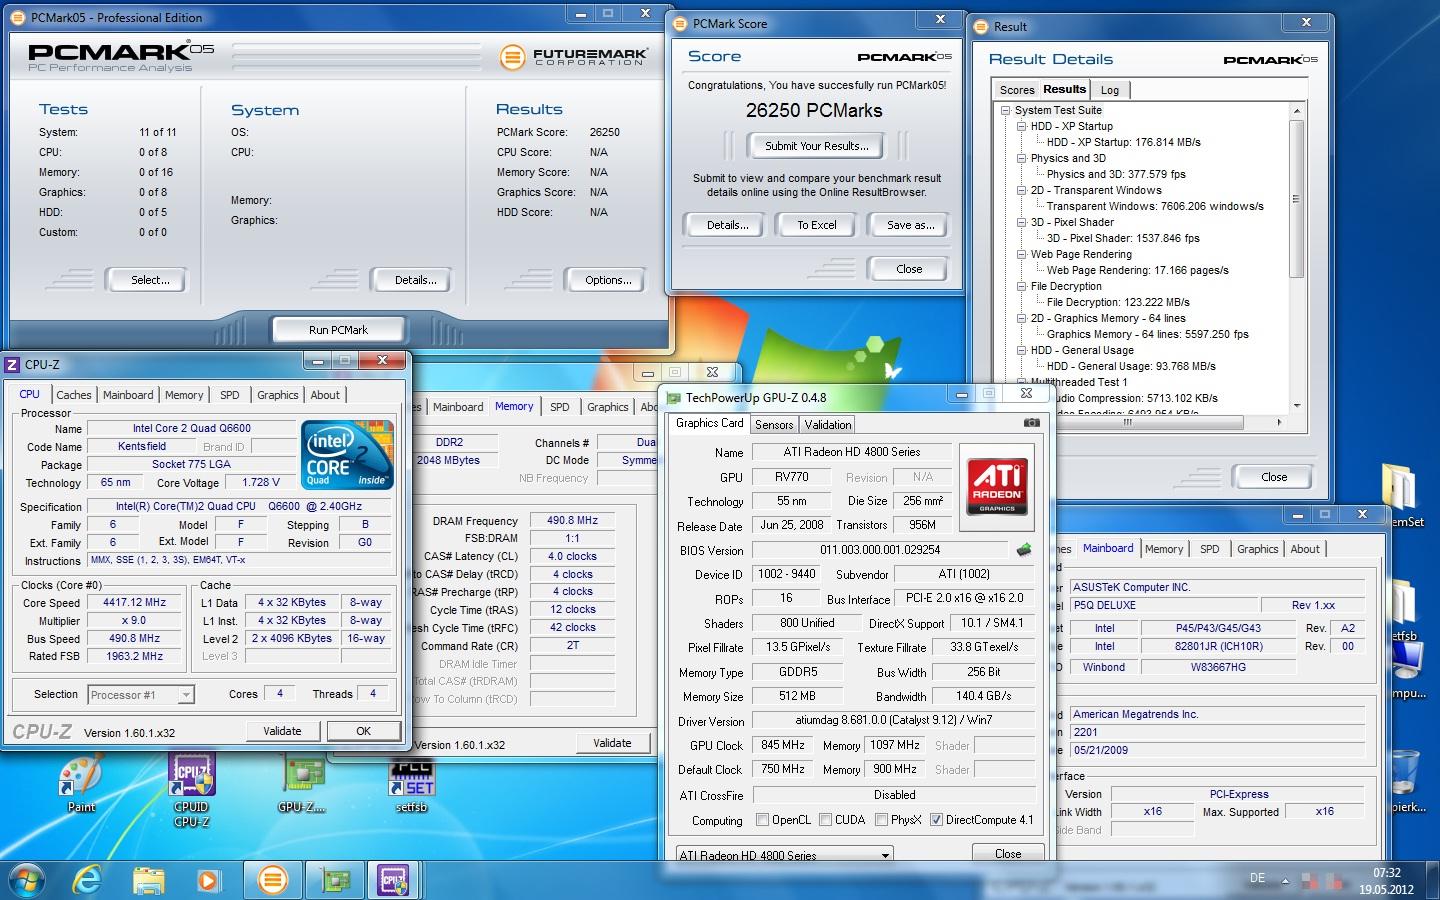Open CPUID CPU-Z desktop shortcut
The width and height of the screenshot is (1440, 900).
[191, 790]
